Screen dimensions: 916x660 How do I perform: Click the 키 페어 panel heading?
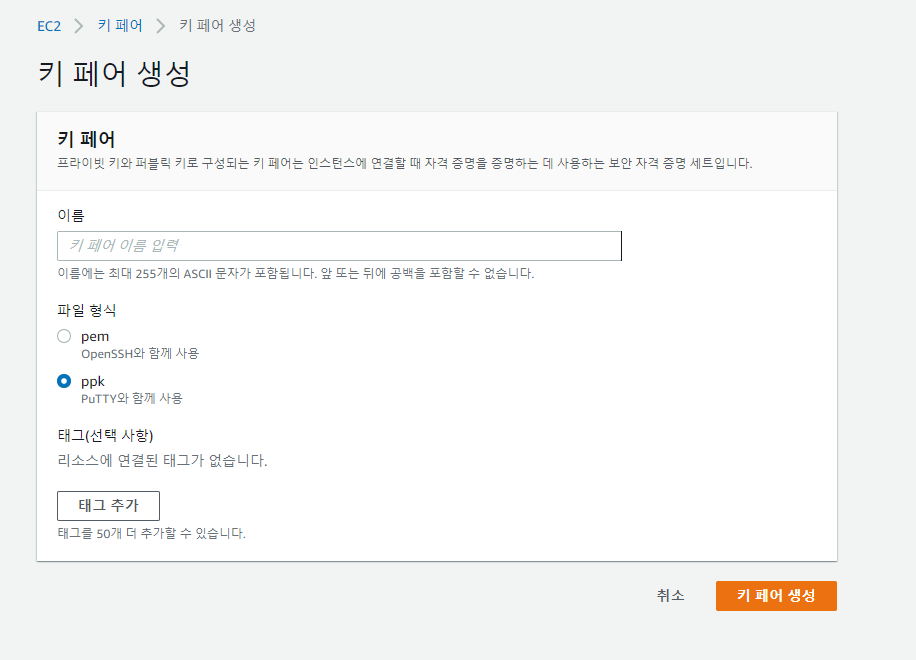click(x=86, y=140)
